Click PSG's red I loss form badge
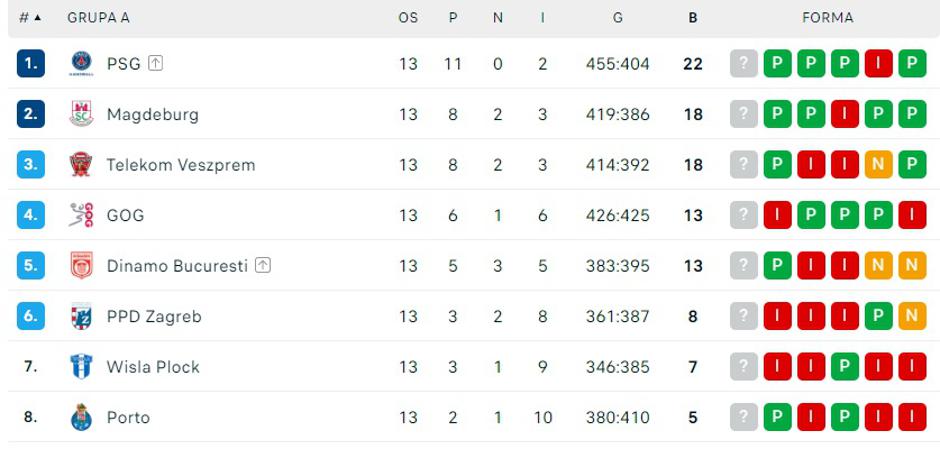The width and height of the screenshot is (940, 458). (x=878, y=64)
